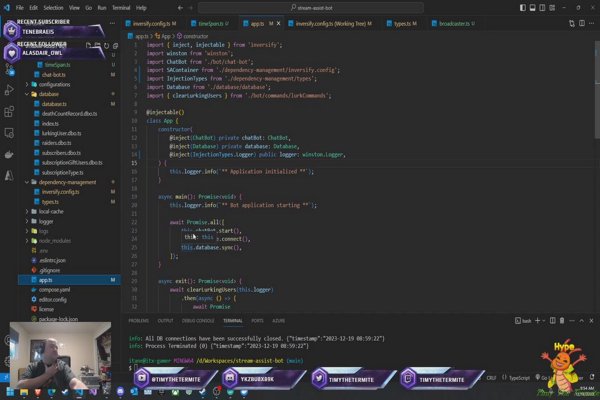The width and height of the screenshot is (600, 400).
Task: Open Extensions view in the activity bar
Action: (x=9, y=111)
